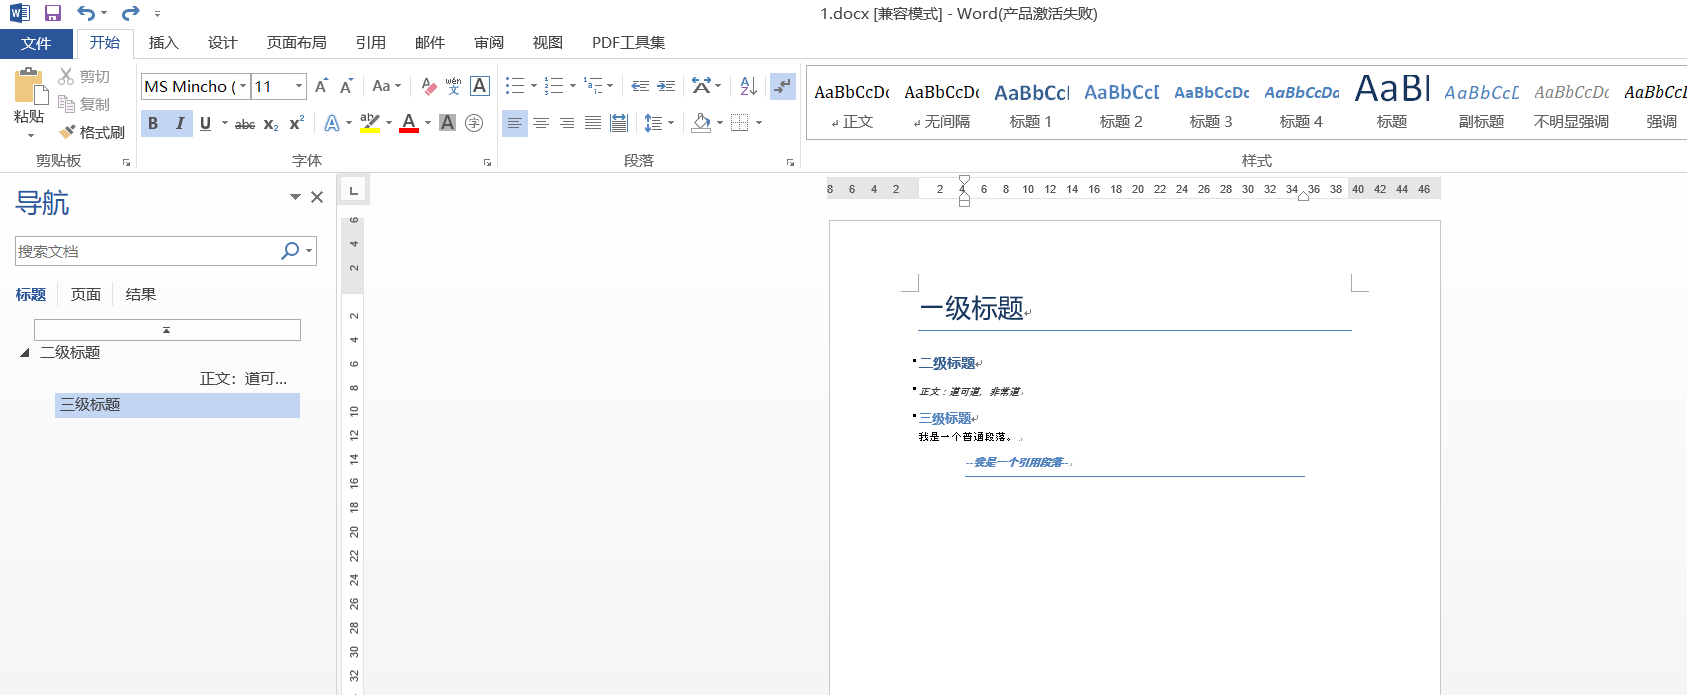Clear all formatting eraser icon
The width and height of the screenshot is (1687, 695).
tap(428, 86)
